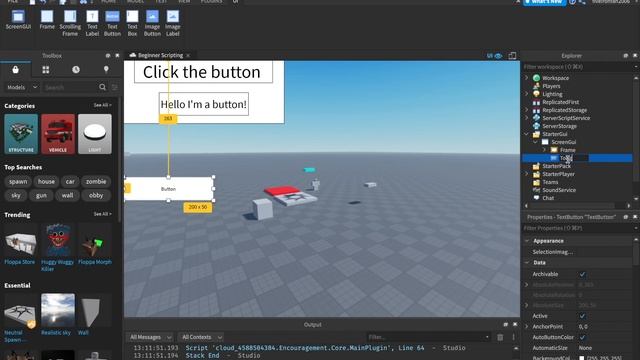Insert a Frame UI element

tap(47, 20)
